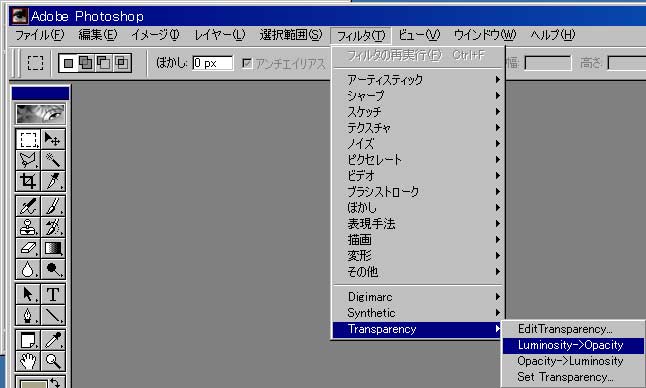Open the 選択範囲(S) menu
Image resolution: width=646 pixels, height=388 pixels.
point(291,35)
